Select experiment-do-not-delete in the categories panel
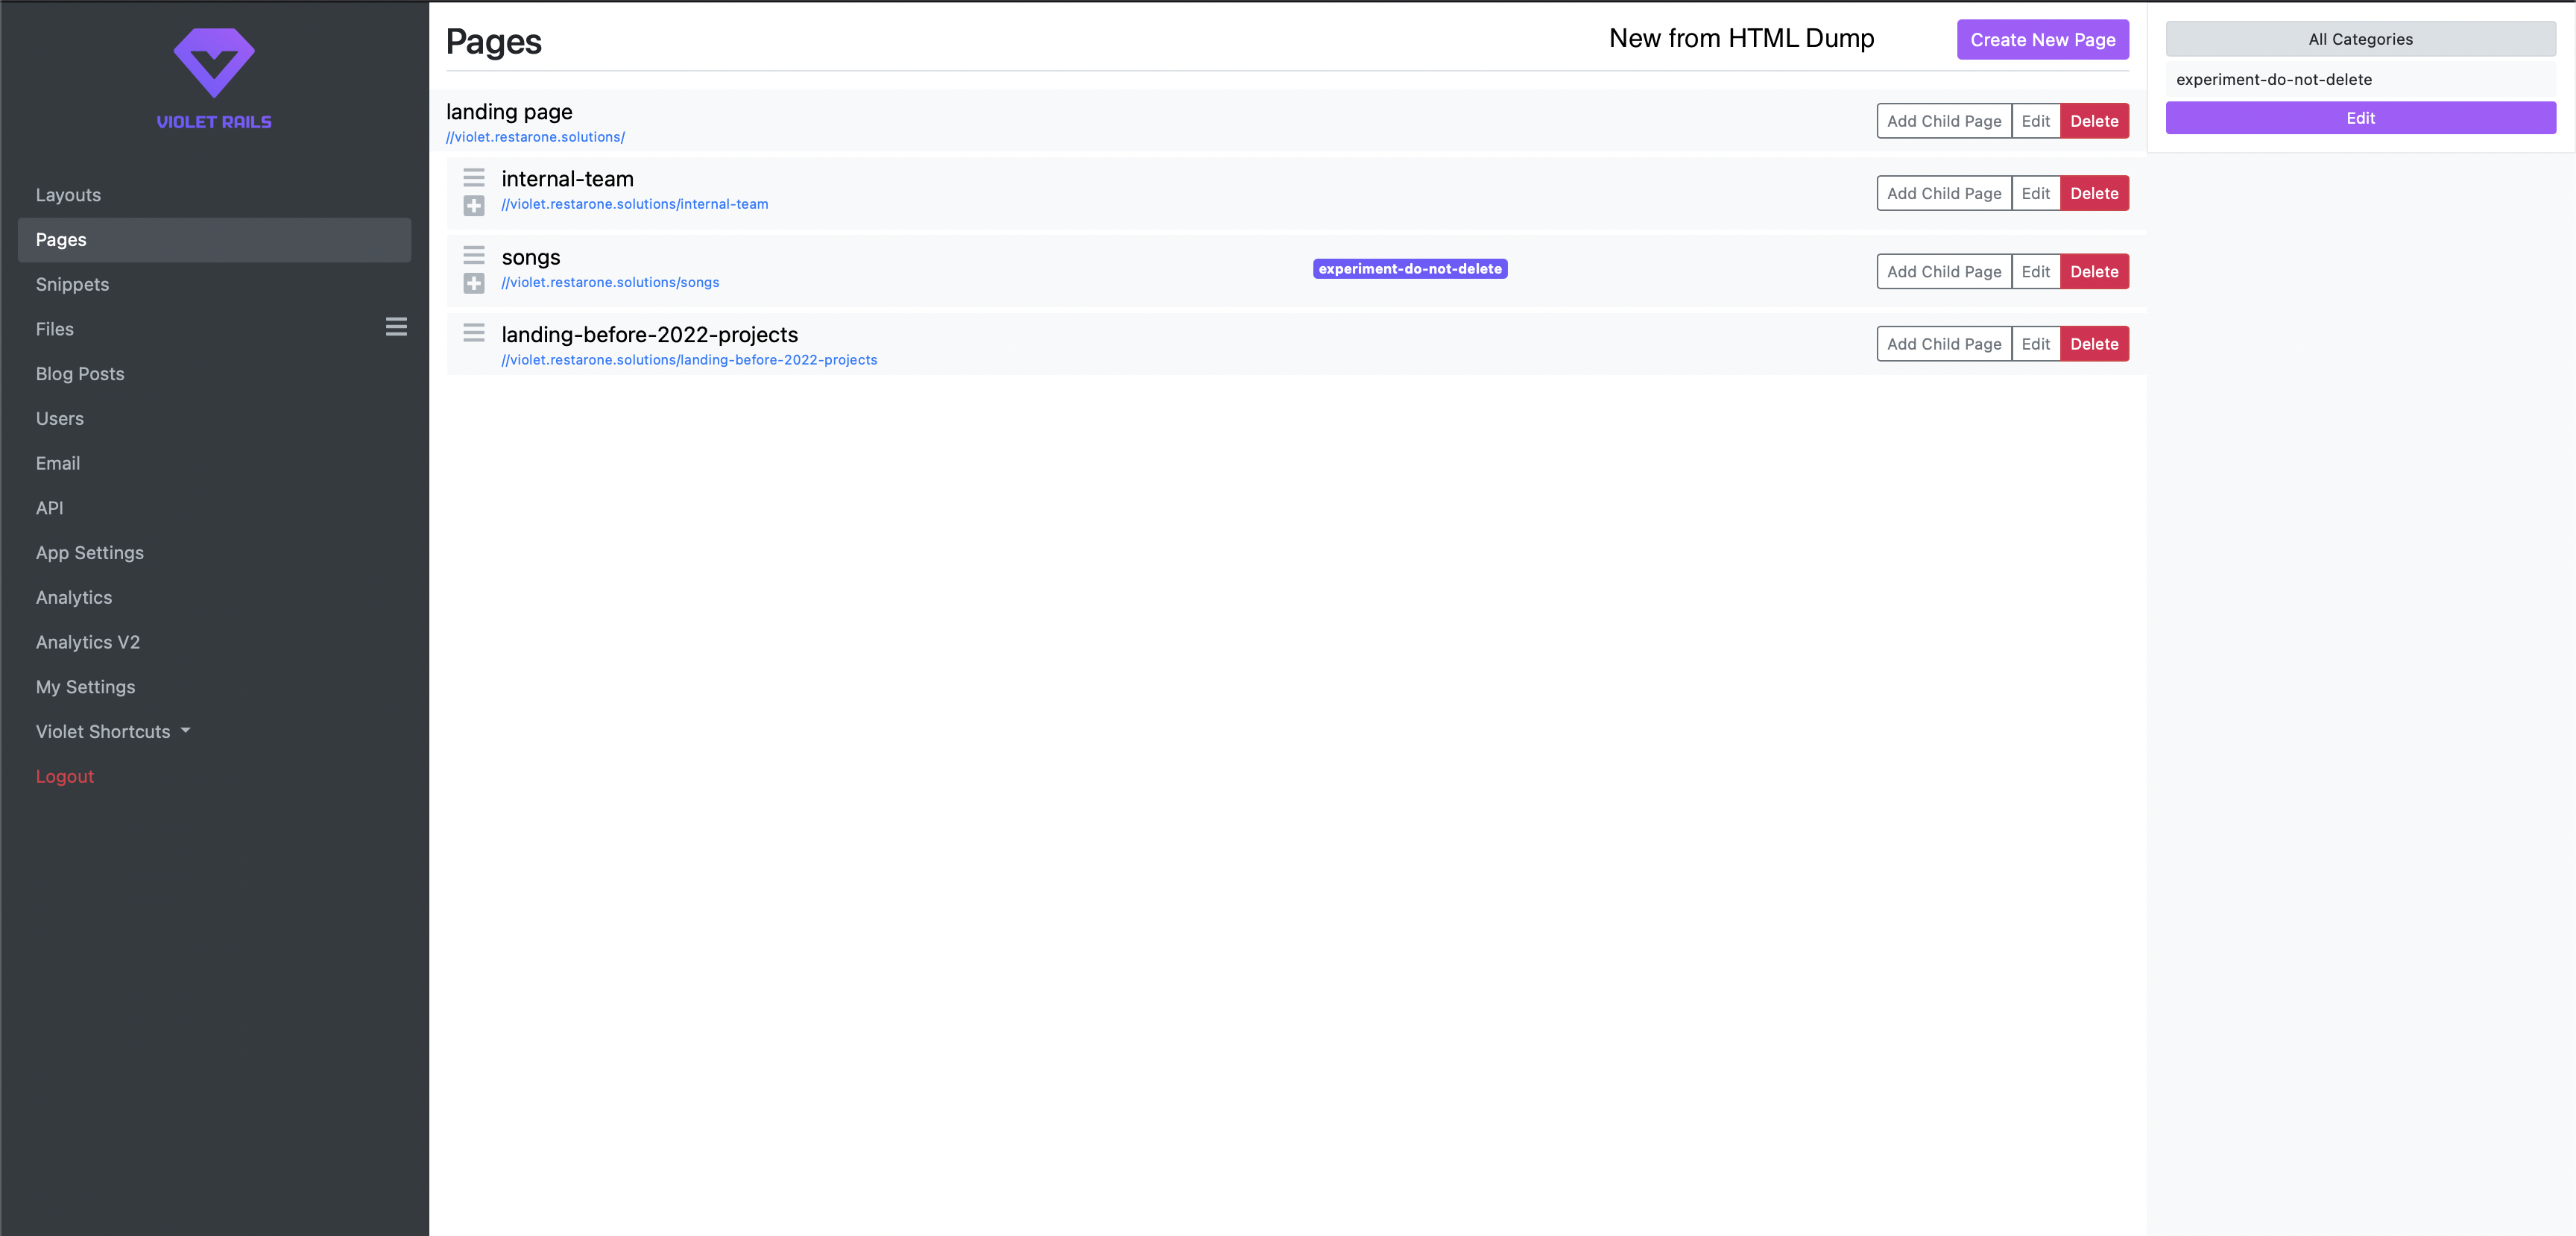This screenshot has width=2576, height=1236. click(x=2274, y=79)
